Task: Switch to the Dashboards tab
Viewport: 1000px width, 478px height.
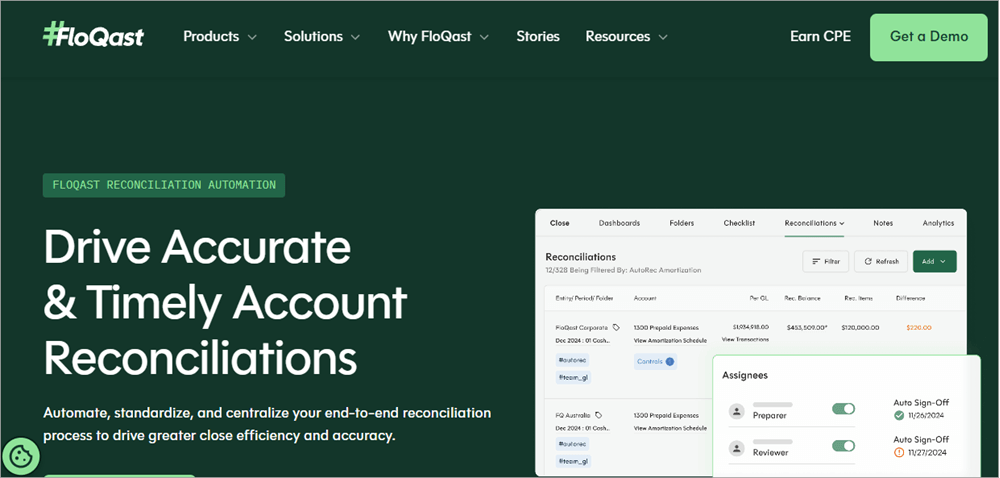Action: coord(619,223)
